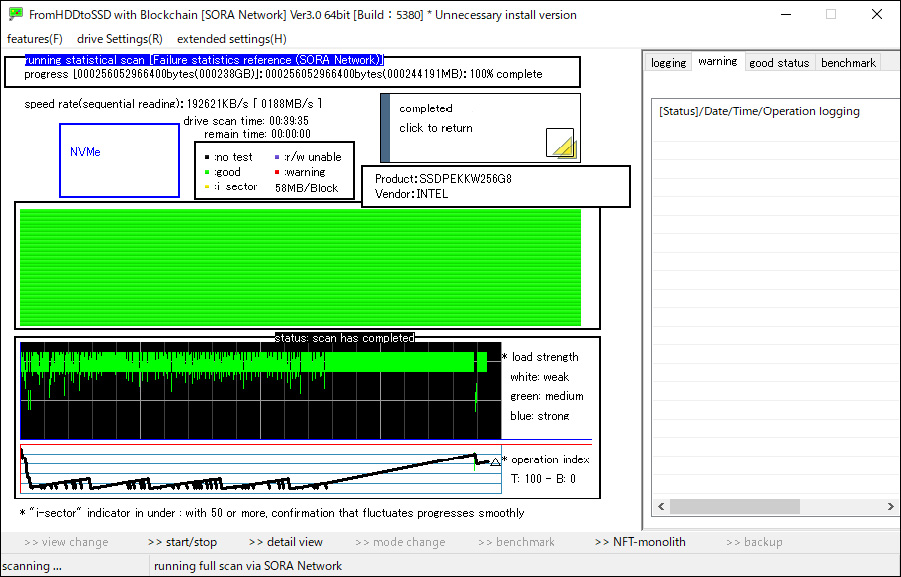Viewport: 901px width, 577px height.
Task: Click the log panel right scroll arrow
Action: [x=890, y=506]
